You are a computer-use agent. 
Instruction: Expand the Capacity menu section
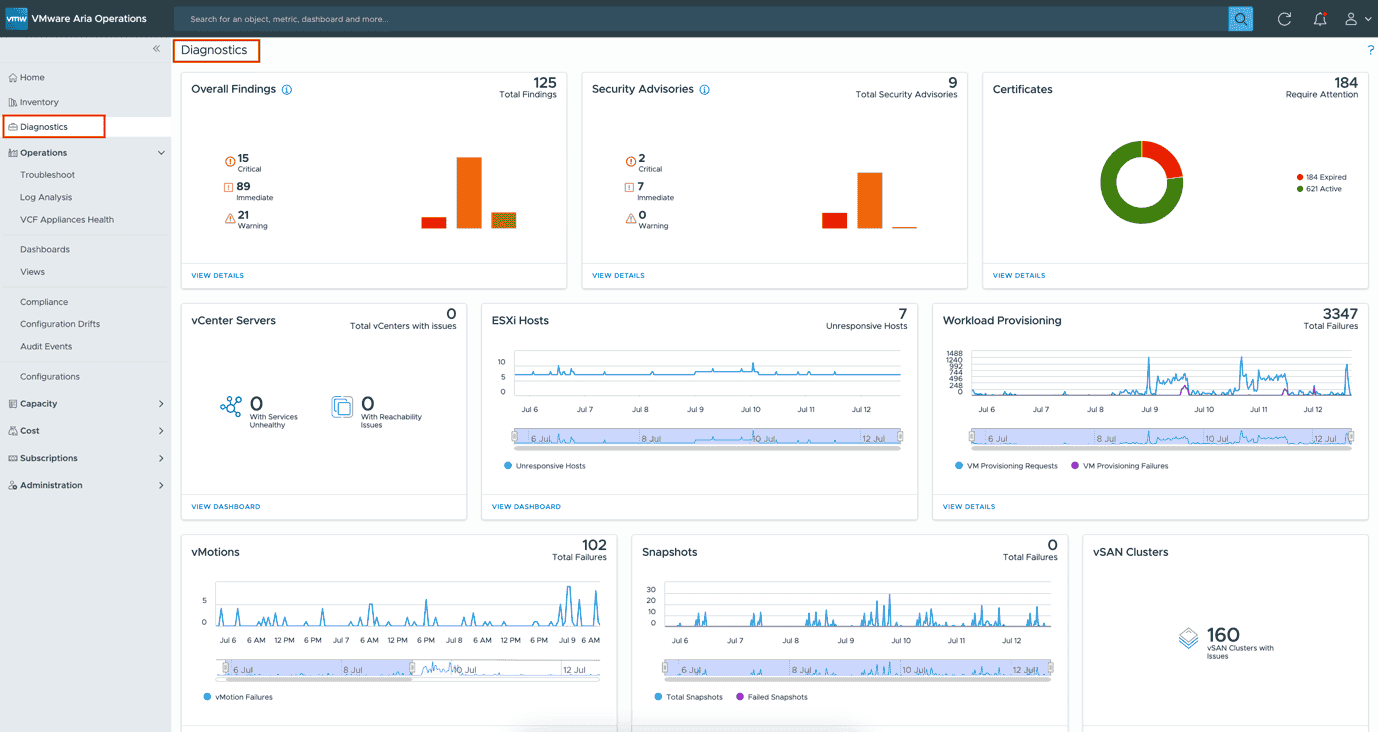click(x=161, y=404)
